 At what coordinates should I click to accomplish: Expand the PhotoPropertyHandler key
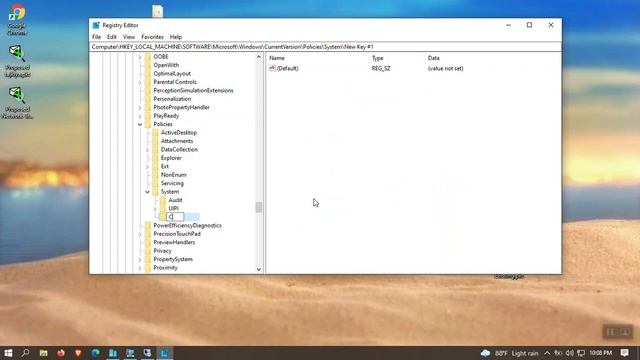pyautogui.click(x=140, y=107)
